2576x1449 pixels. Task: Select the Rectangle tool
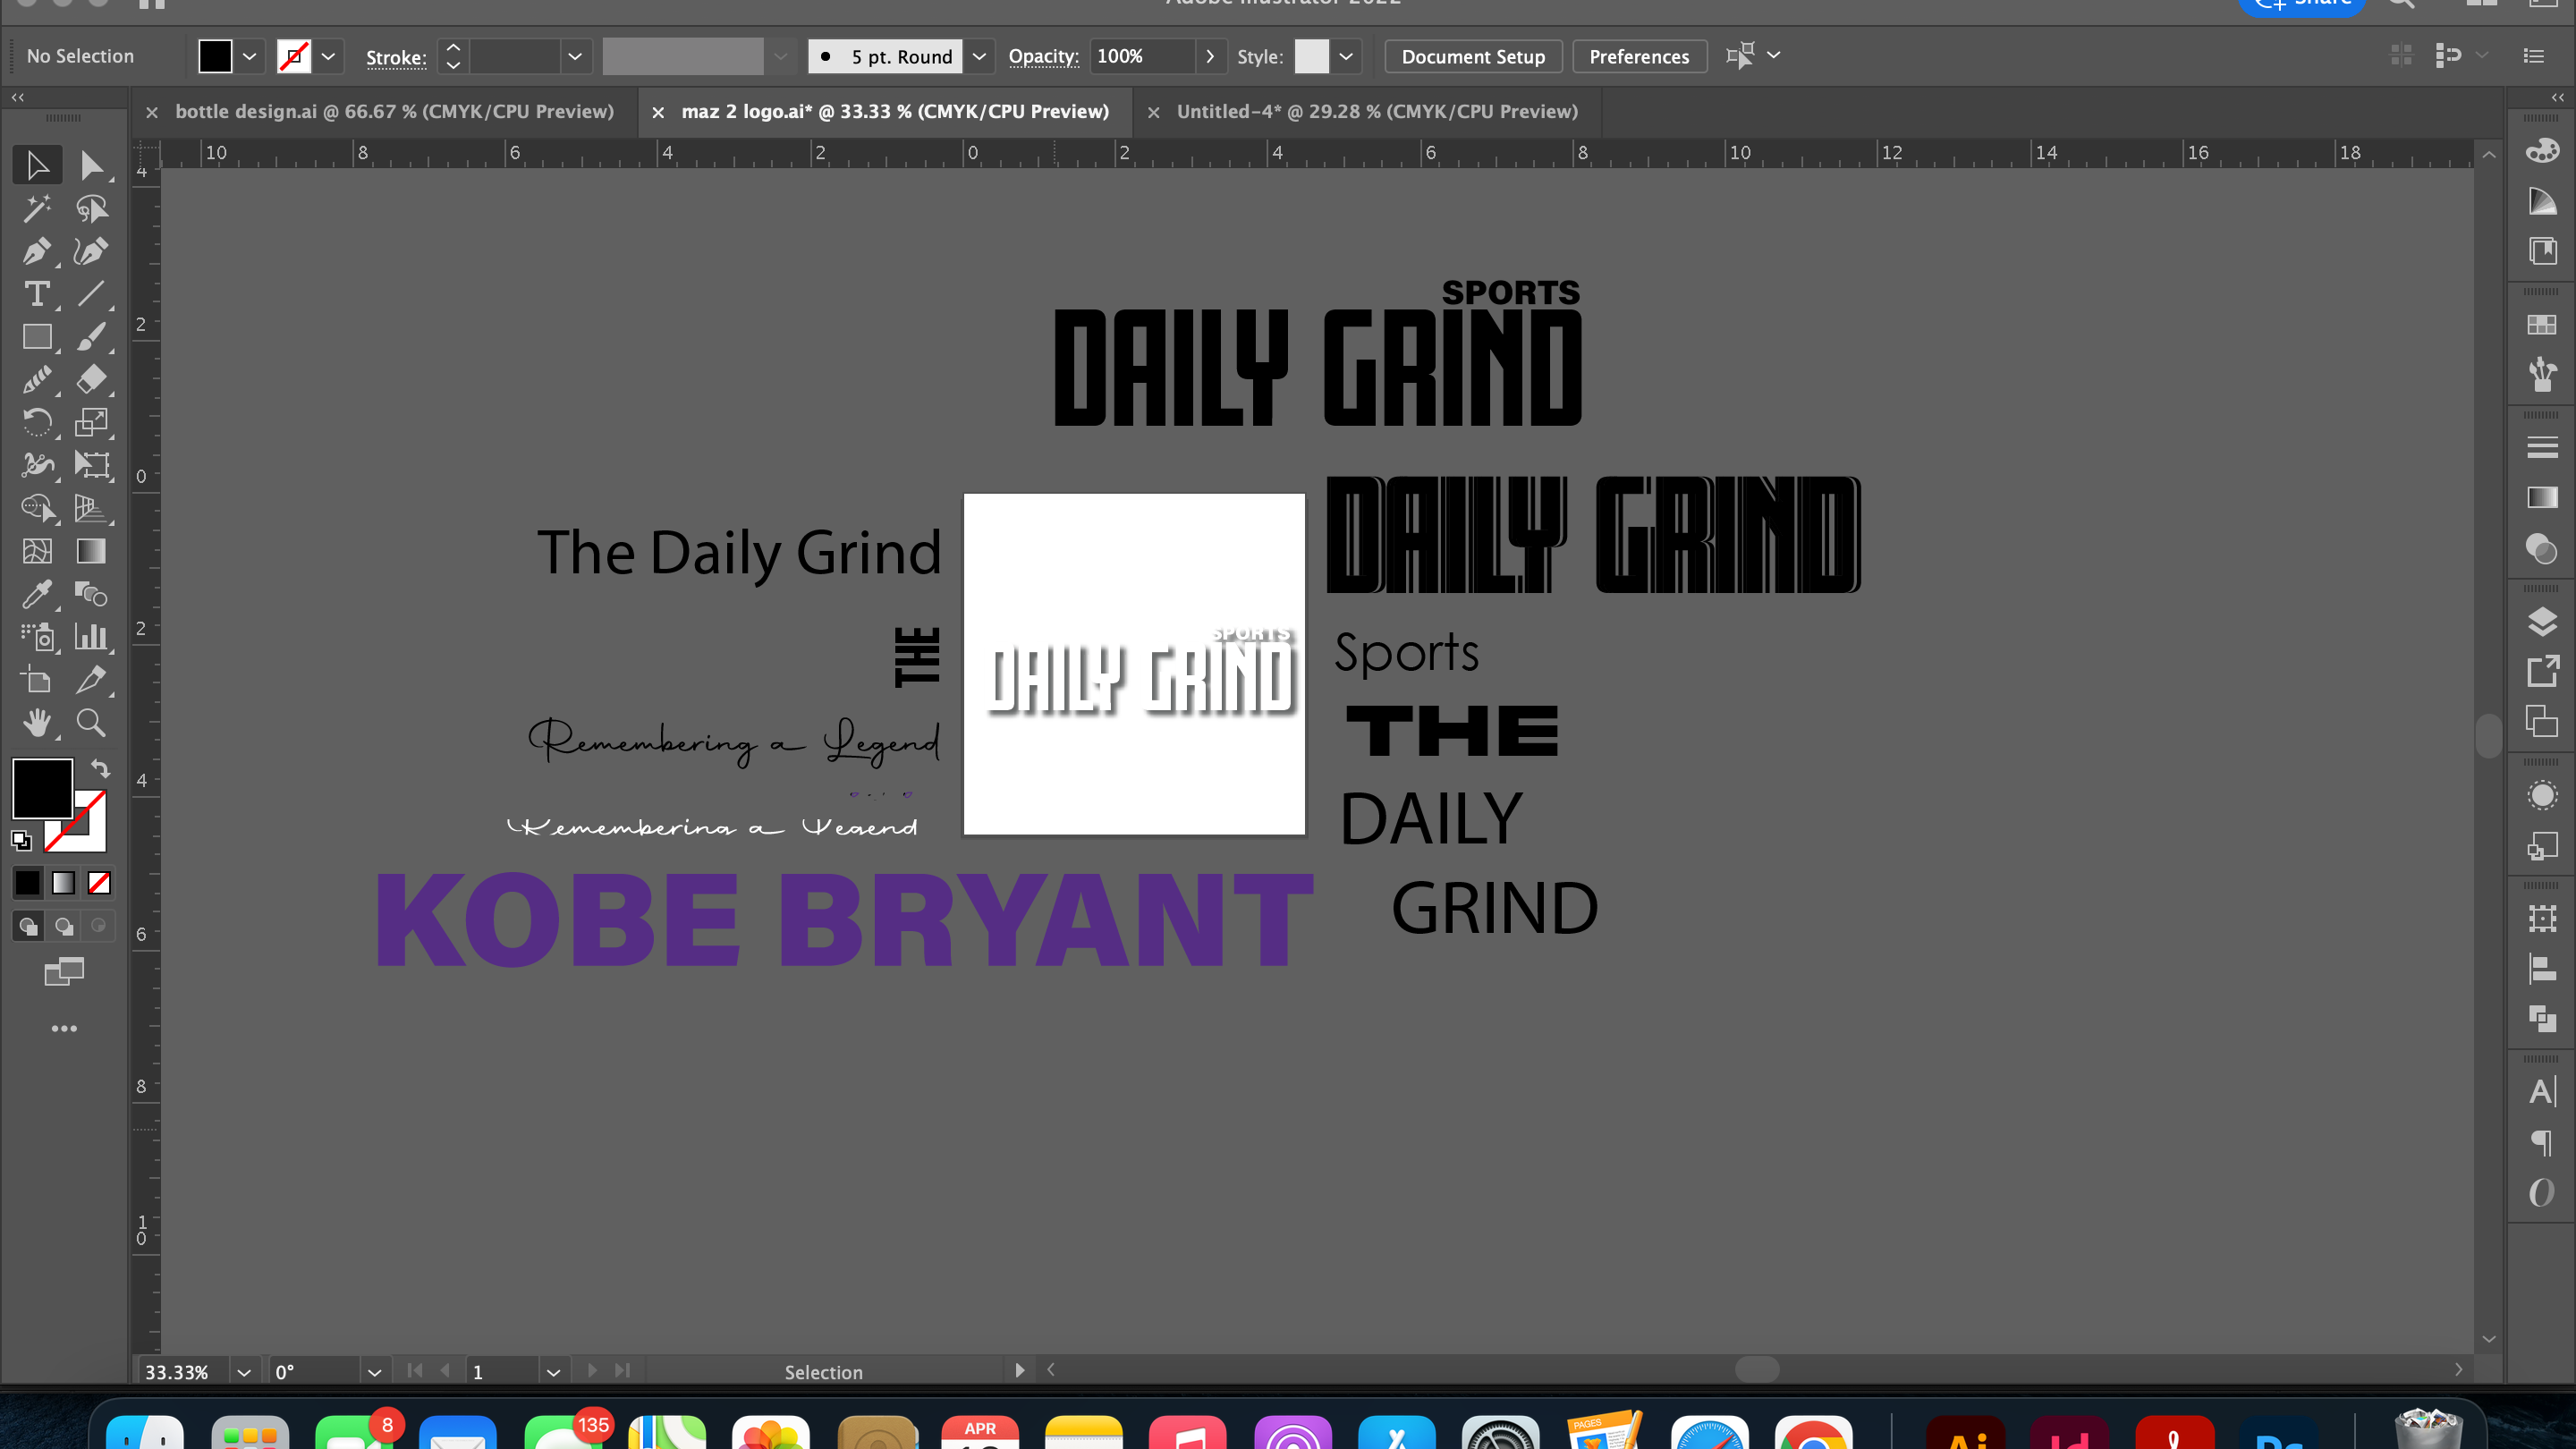pyautogui.click(x=37, y=337)
